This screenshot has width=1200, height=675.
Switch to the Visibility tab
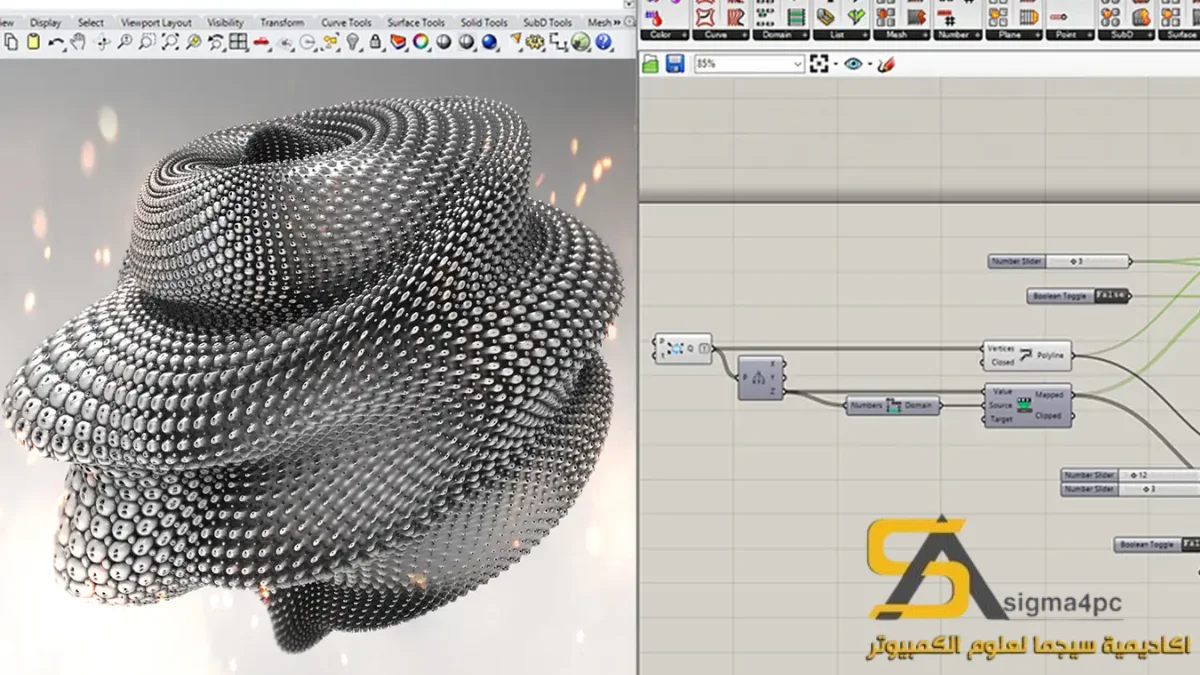pos(225,22)
